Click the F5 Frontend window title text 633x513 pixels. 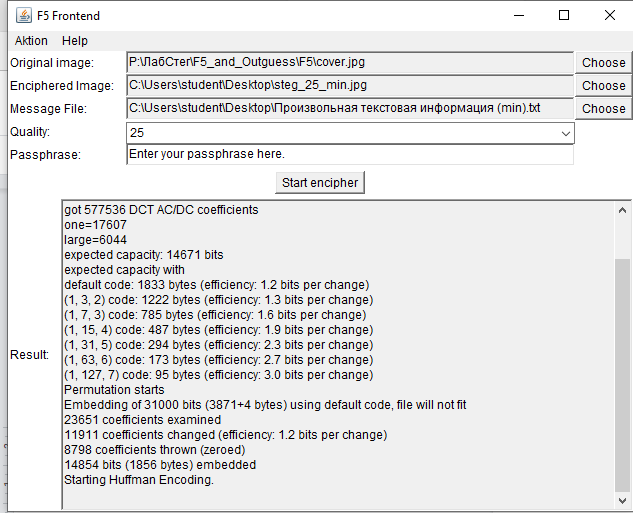(68, 16)
